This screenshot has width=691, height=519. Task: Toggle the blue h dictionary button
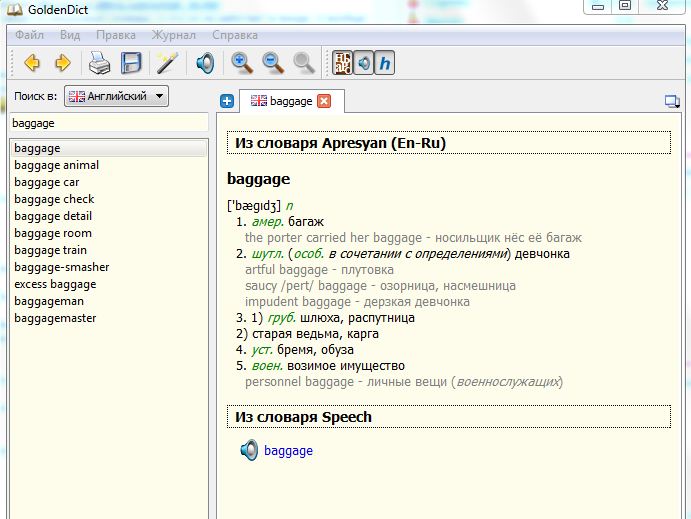[384, 63]
